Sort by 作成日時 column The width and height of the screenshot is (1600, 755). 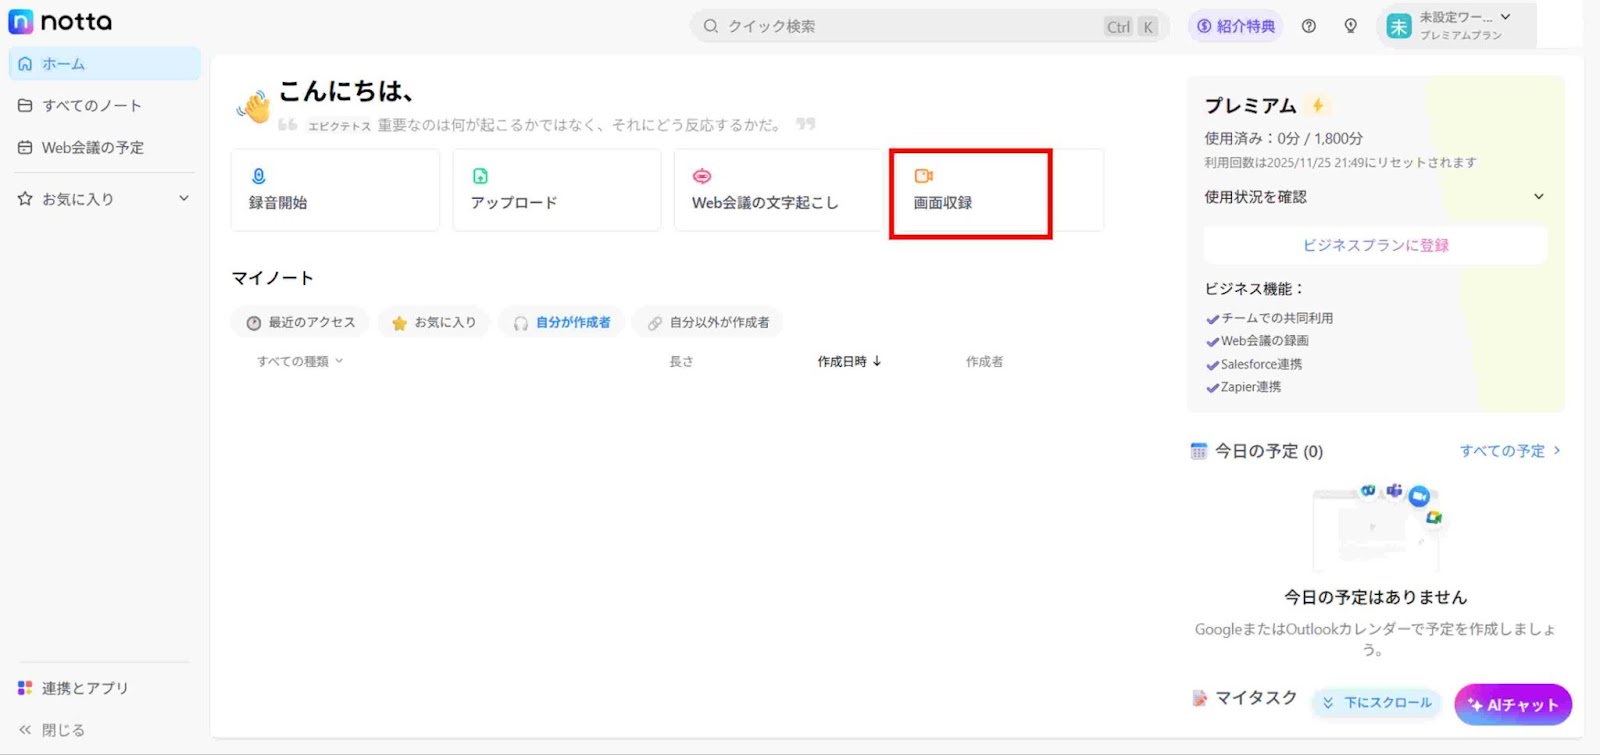point(849,361)
